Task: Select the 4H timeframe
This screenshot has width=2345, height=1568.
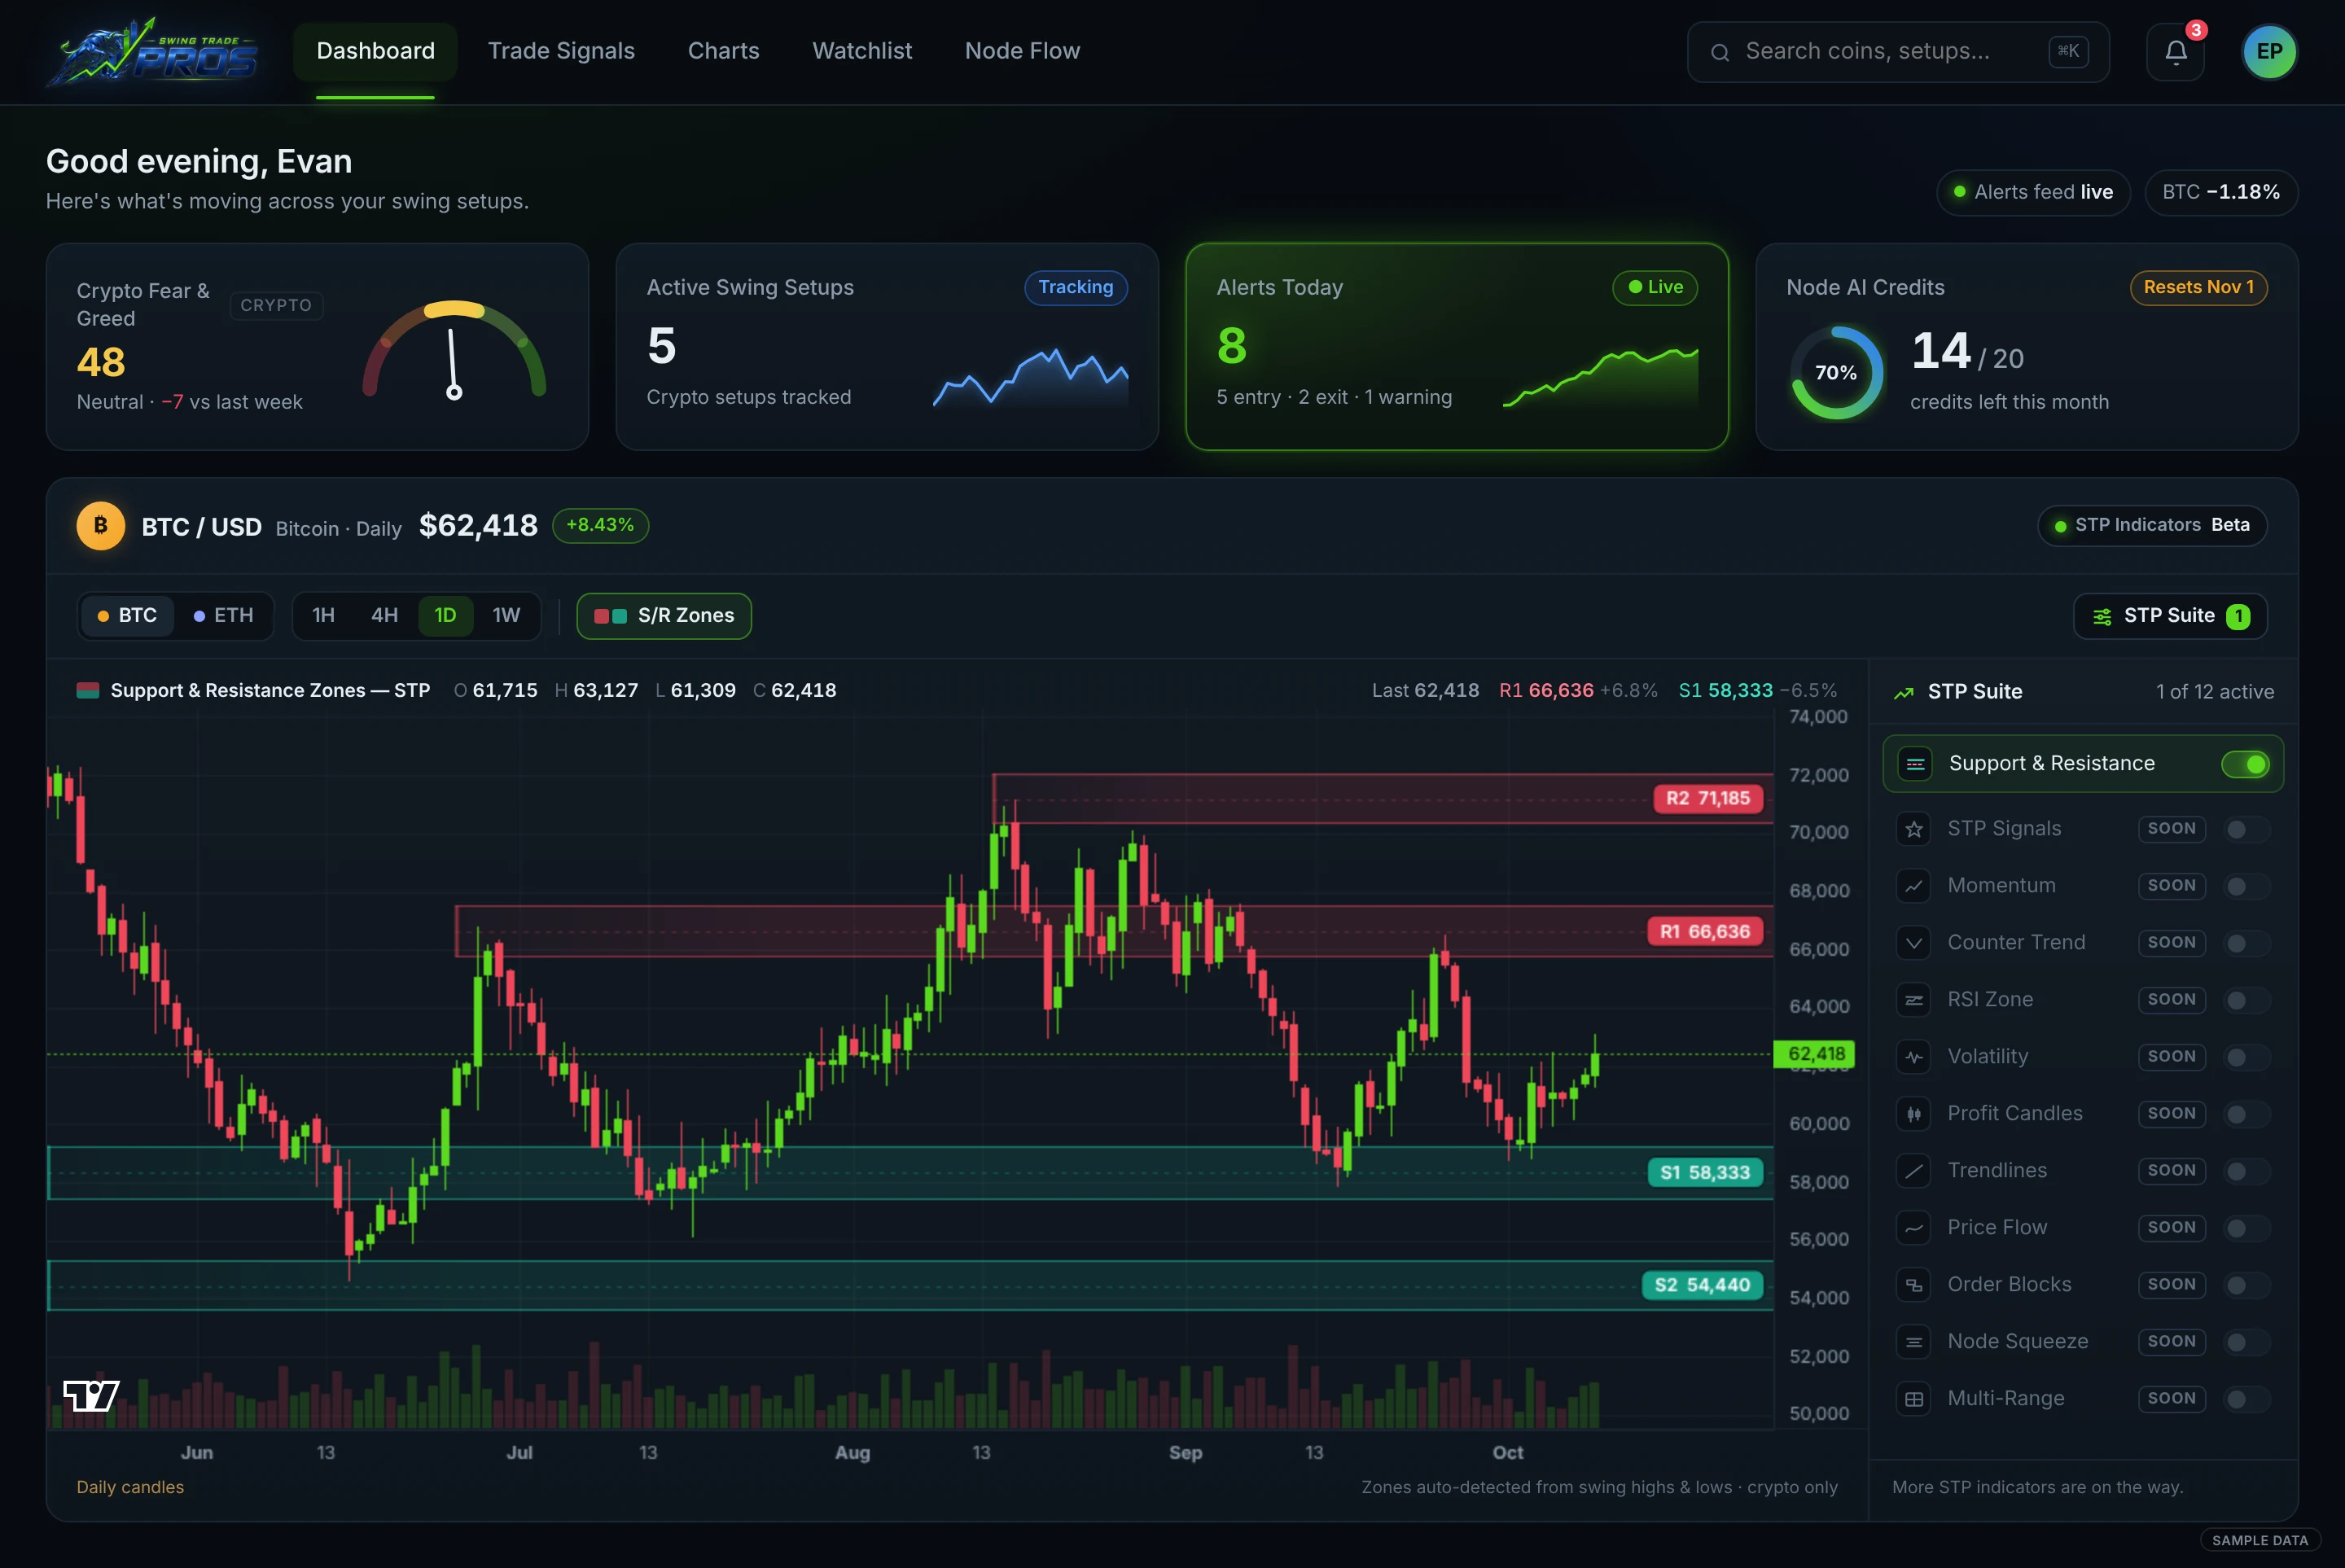Action: pos(384,616)
